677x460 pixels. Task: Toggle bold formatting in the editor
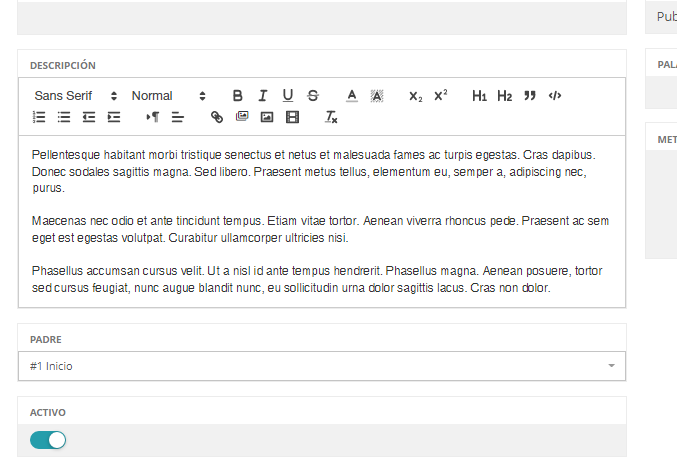(x=238, y=96)
